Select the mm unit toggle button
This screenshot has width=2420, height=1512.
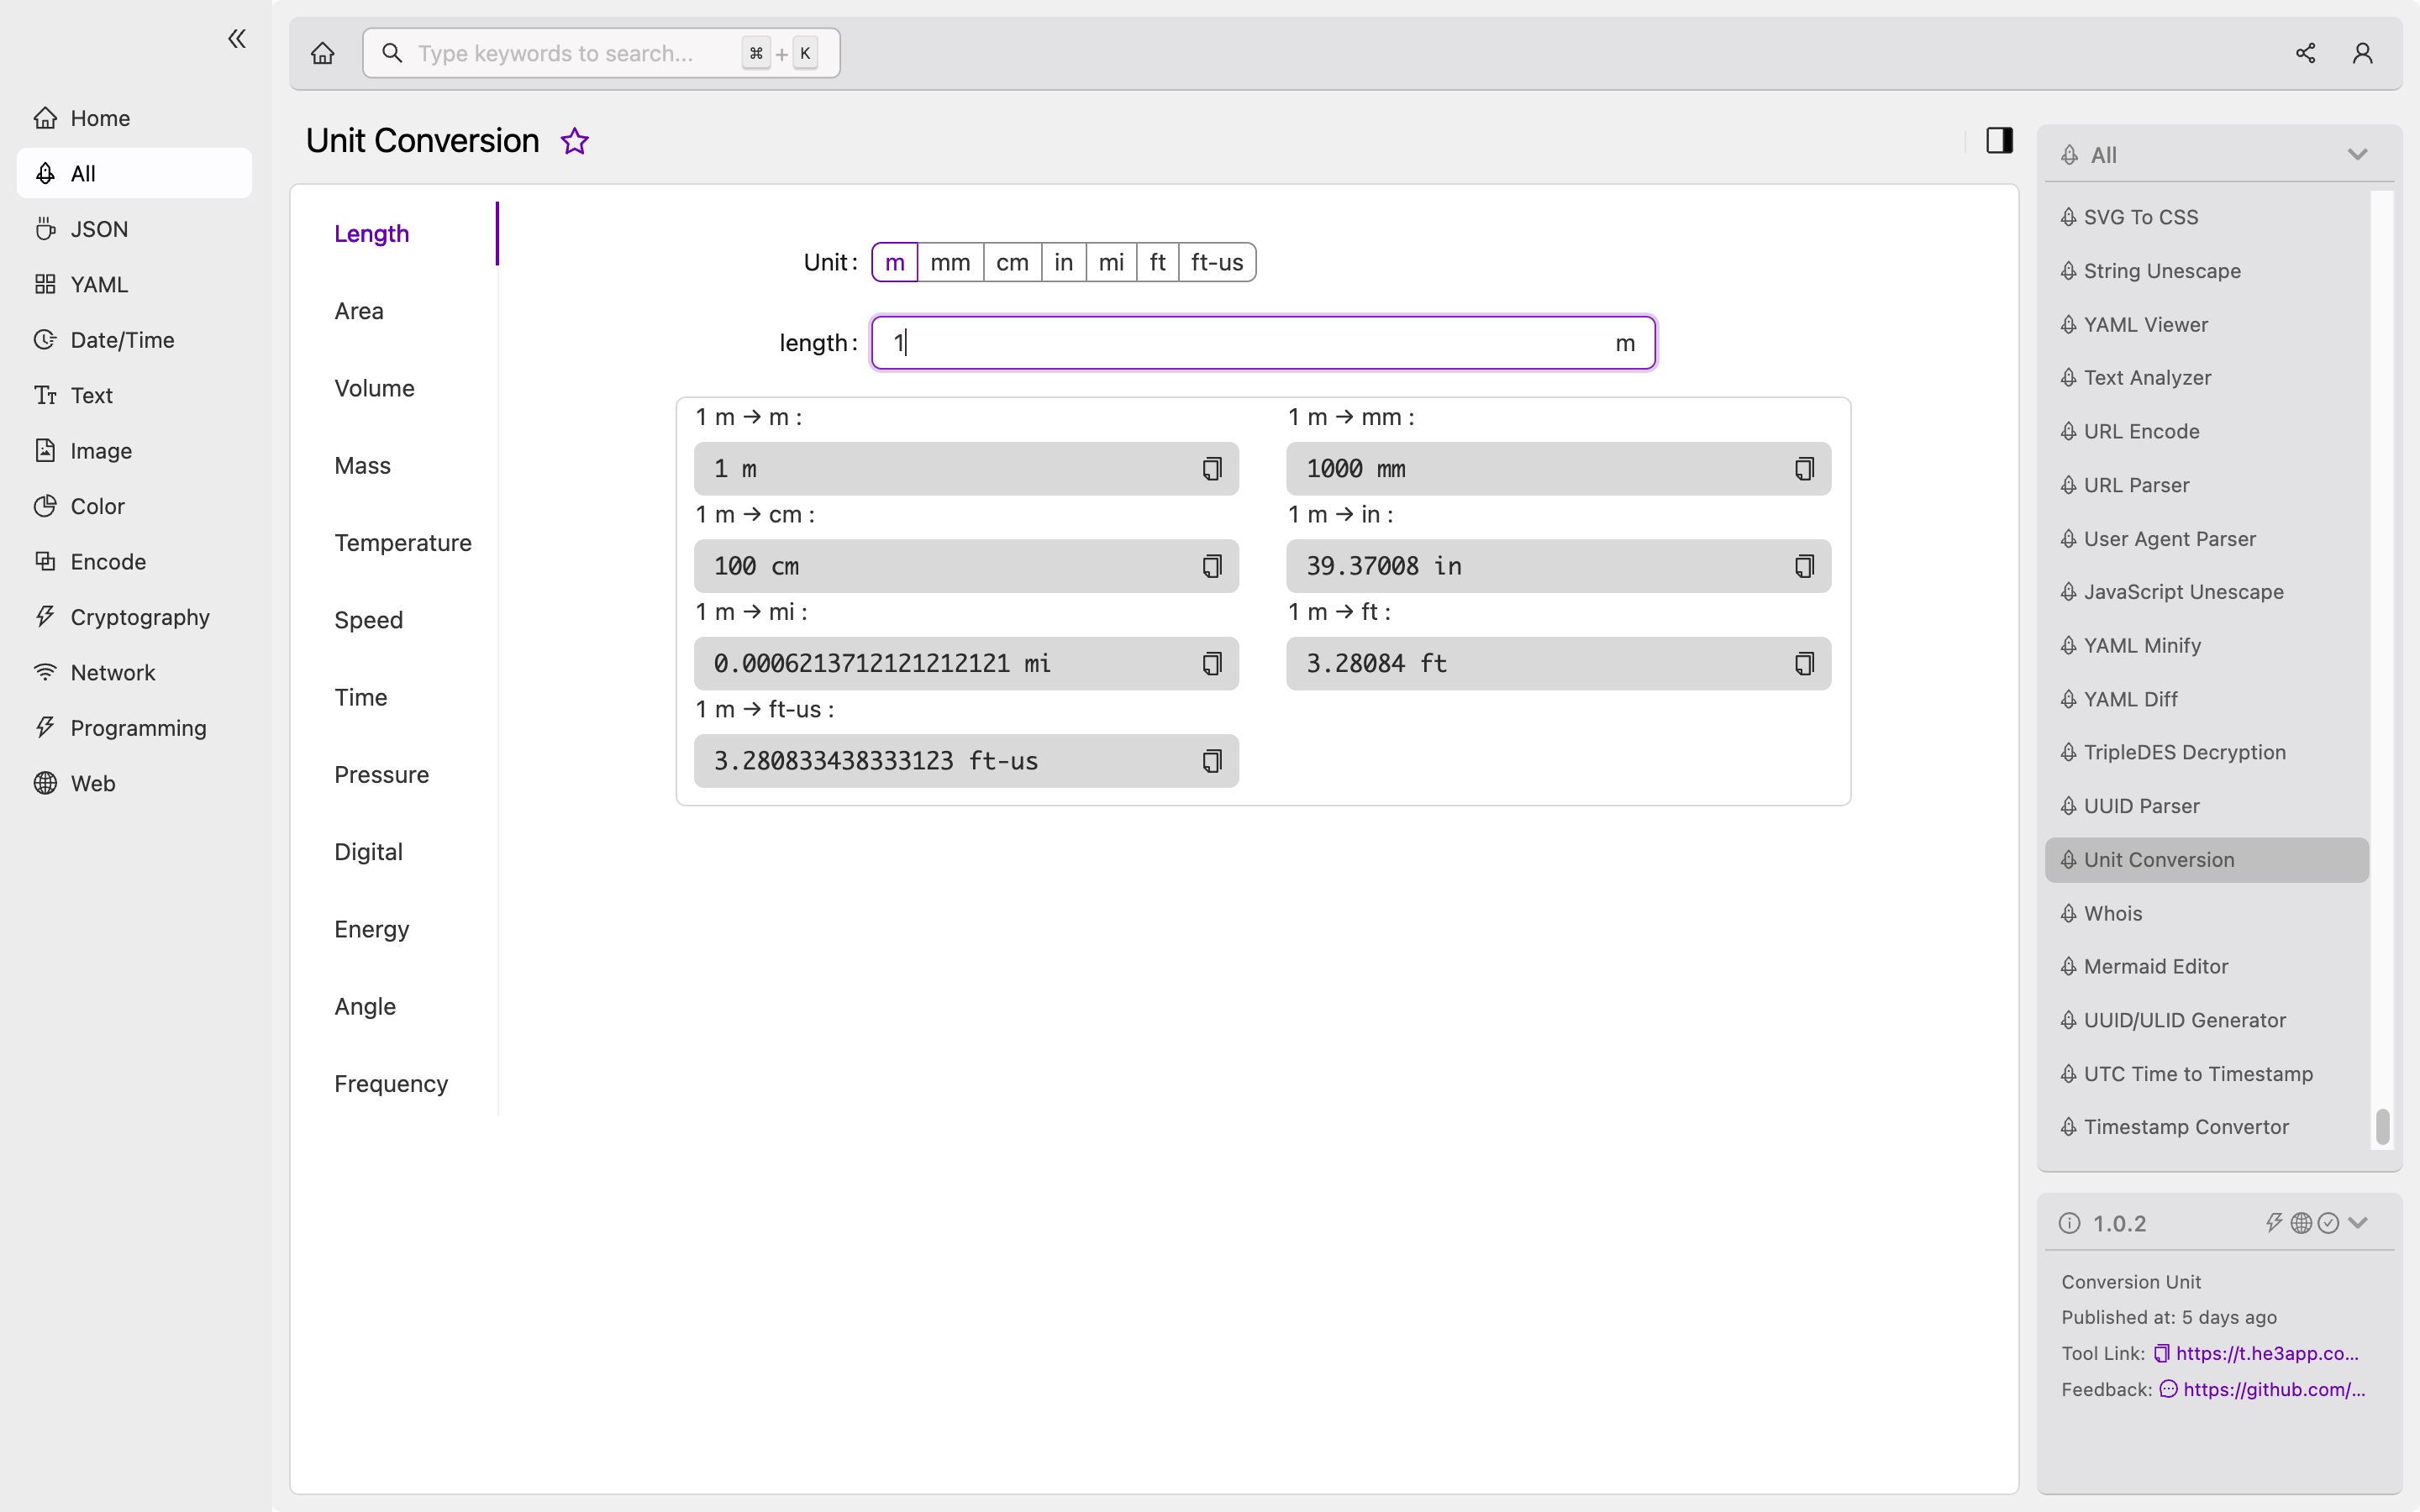[x=950, y=261]
